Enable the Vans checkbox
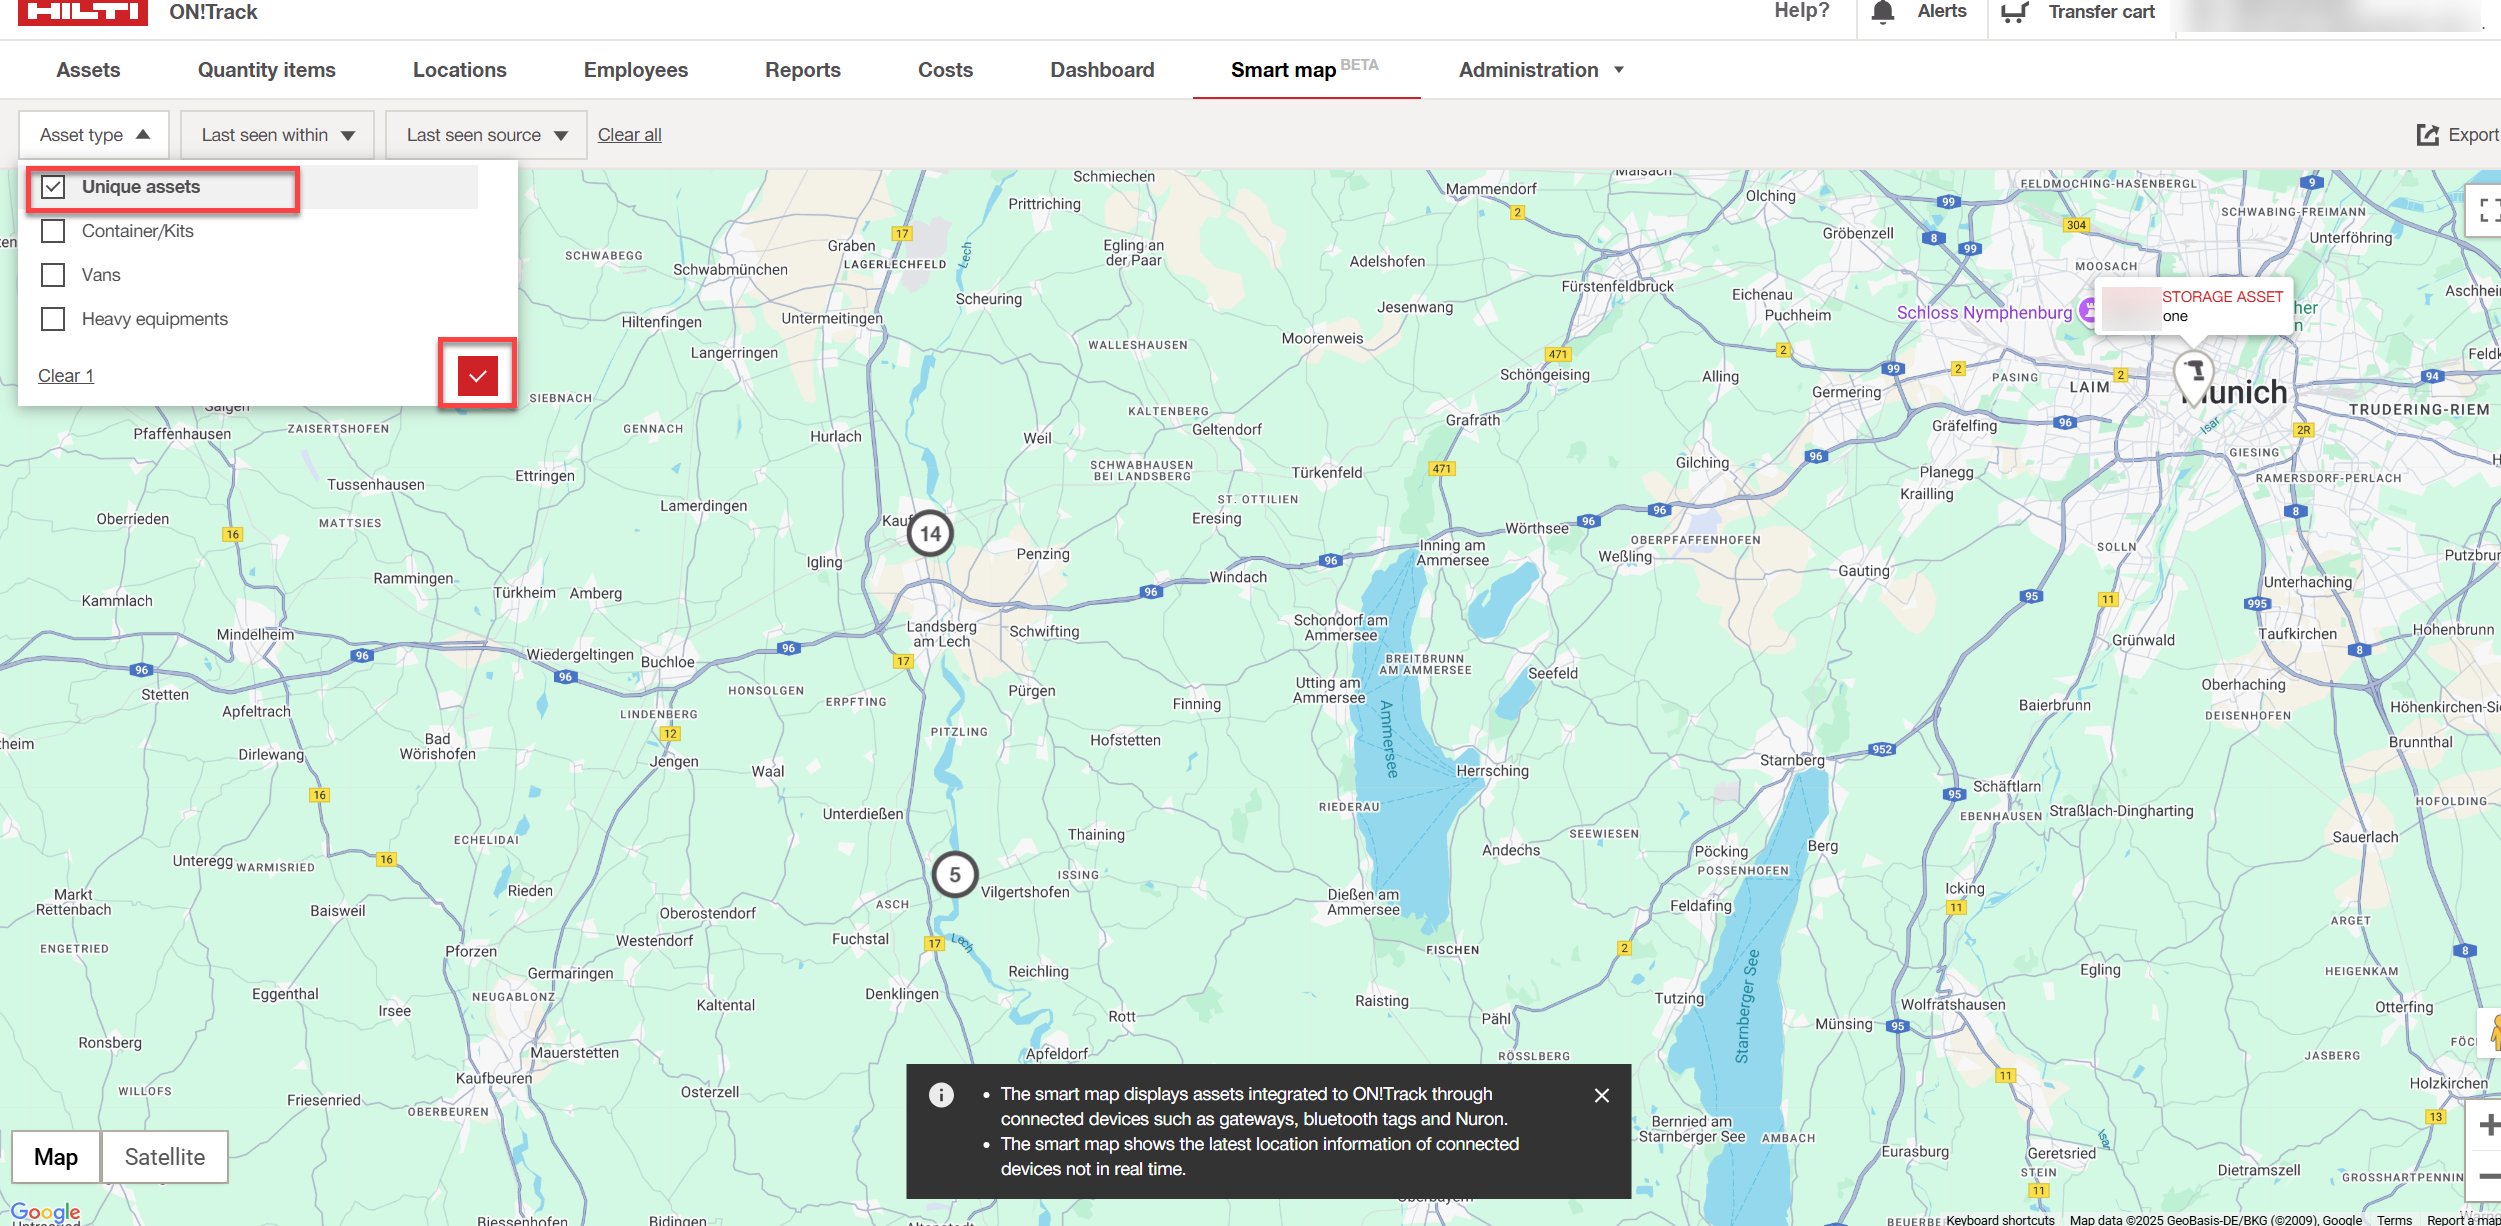This screenshot has height=1226, width=2501. coord(53,275)
